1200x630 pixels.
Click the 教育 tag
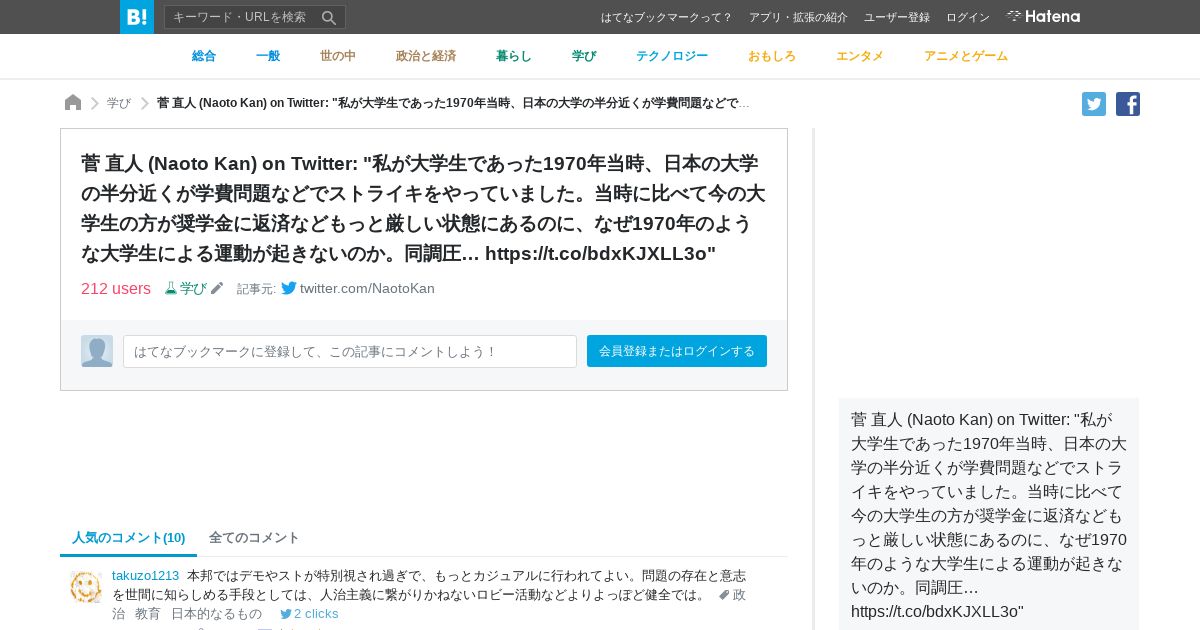coord(148,613)
